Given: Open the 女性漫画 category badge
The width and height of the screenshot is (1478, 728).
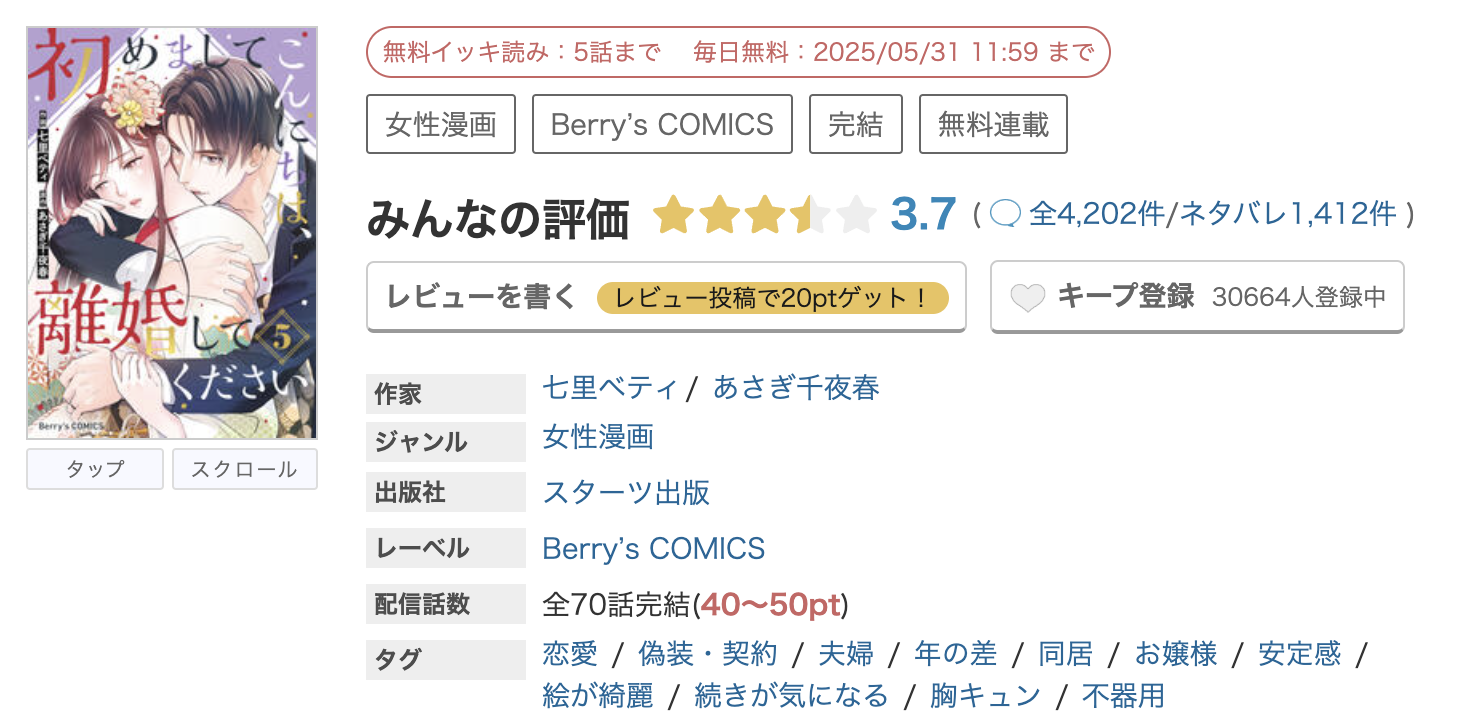Looking at the screenshot, I should 440,123.
